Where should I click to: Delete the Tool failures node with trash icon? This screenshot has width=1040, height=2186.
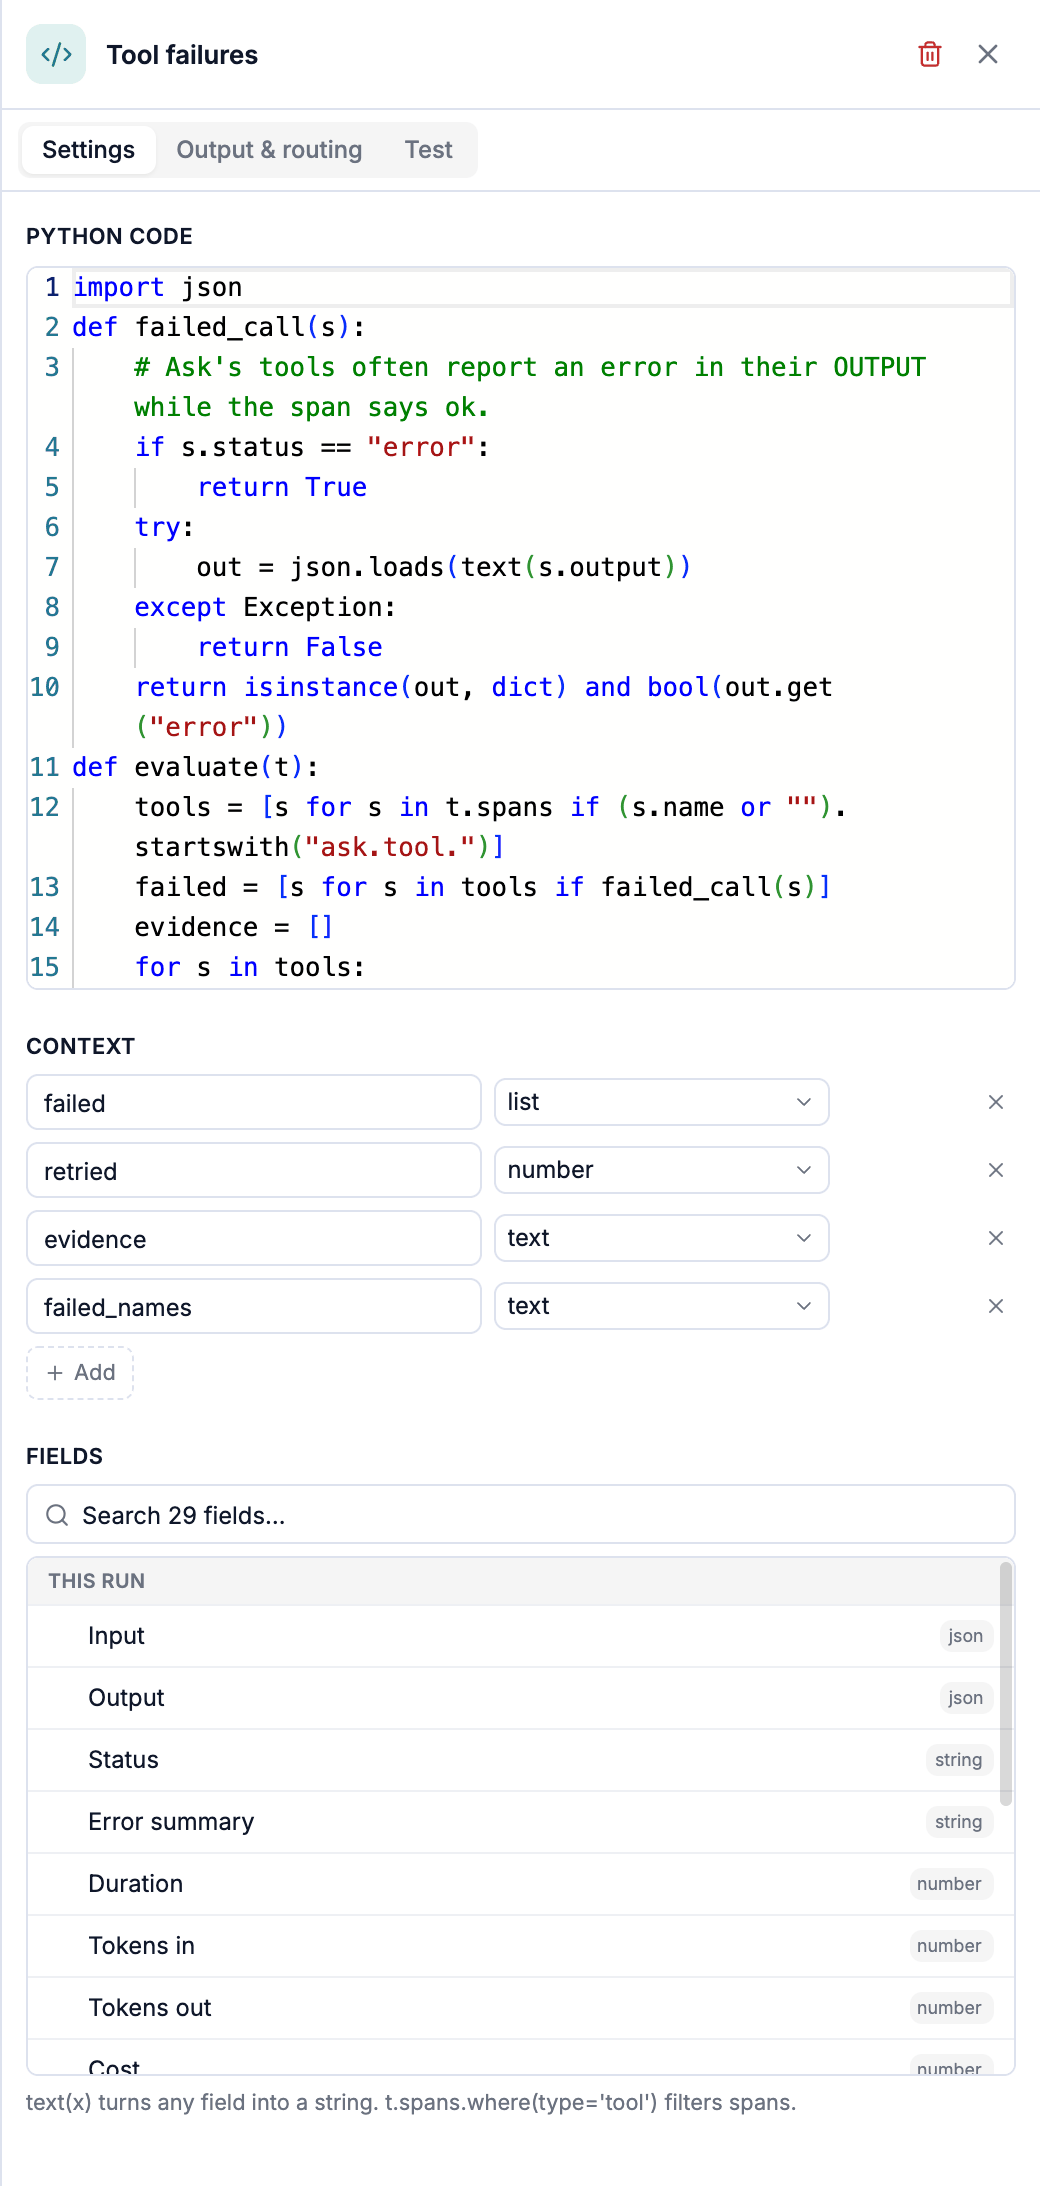pos(930,54)
